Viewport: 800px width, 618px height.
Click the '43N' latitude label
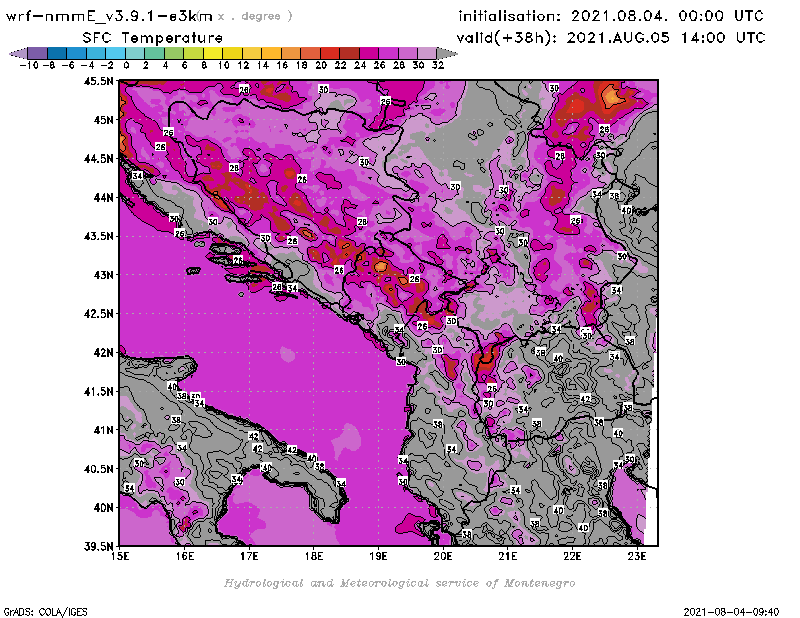(x=103, y=275)
